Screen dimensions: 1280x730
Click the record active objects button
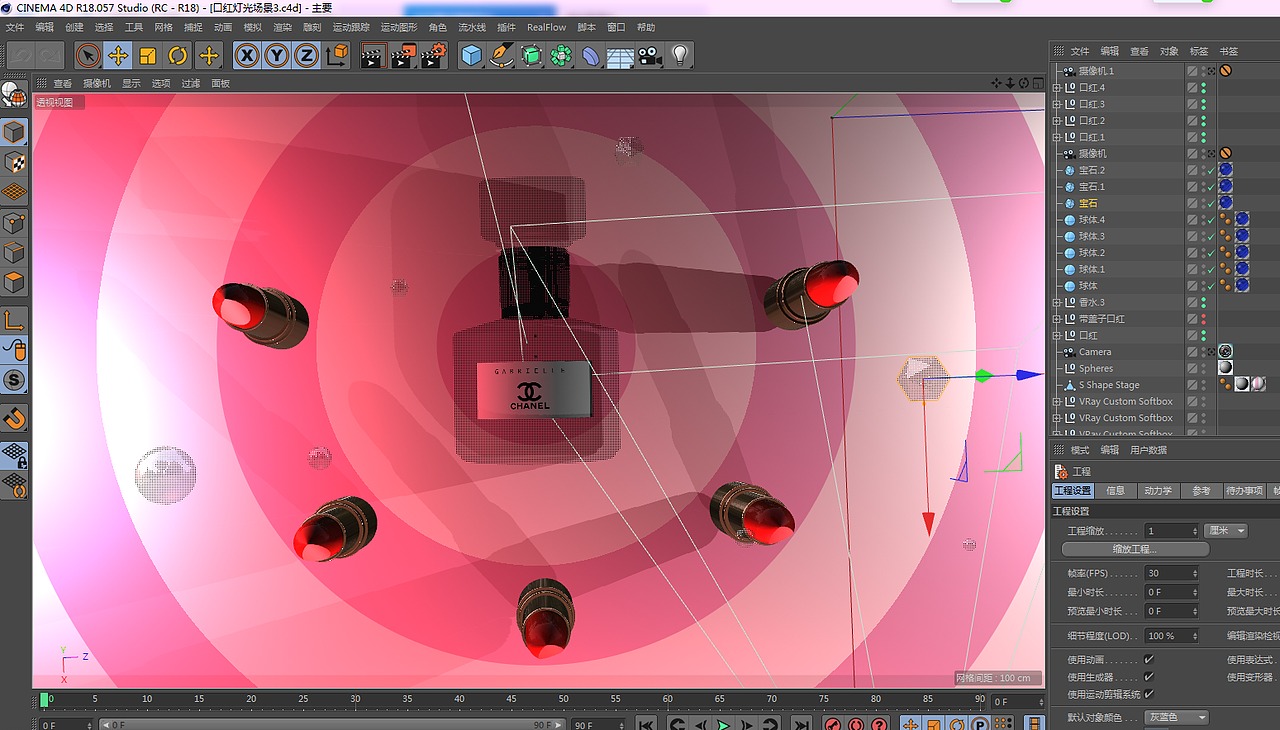point(832,724)
